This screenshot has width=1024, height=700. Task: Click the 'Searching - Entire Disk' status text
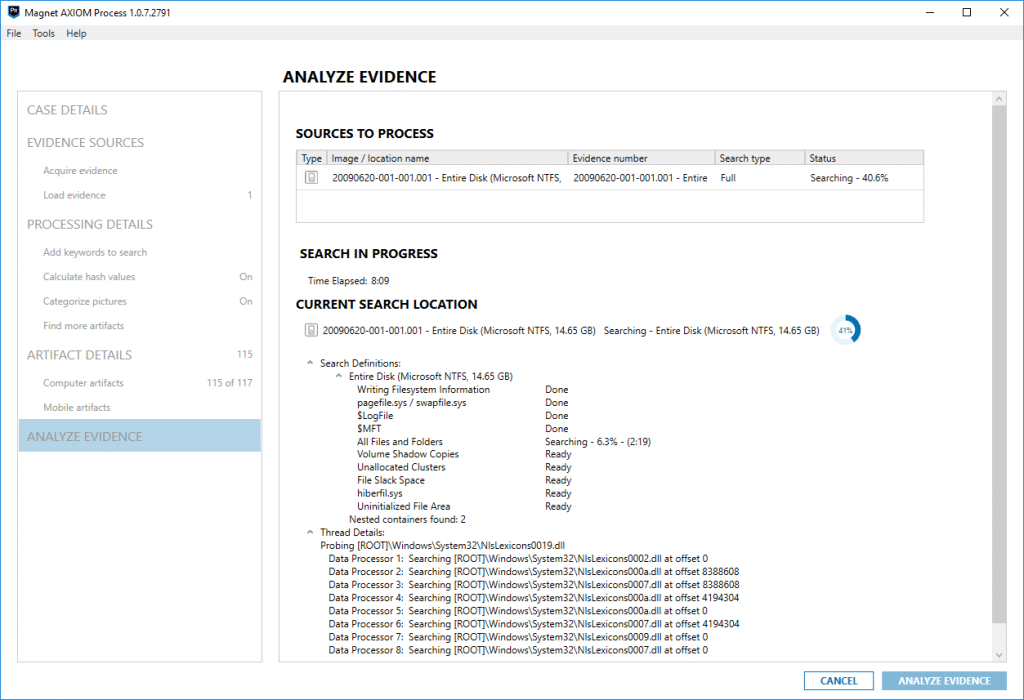711,330
